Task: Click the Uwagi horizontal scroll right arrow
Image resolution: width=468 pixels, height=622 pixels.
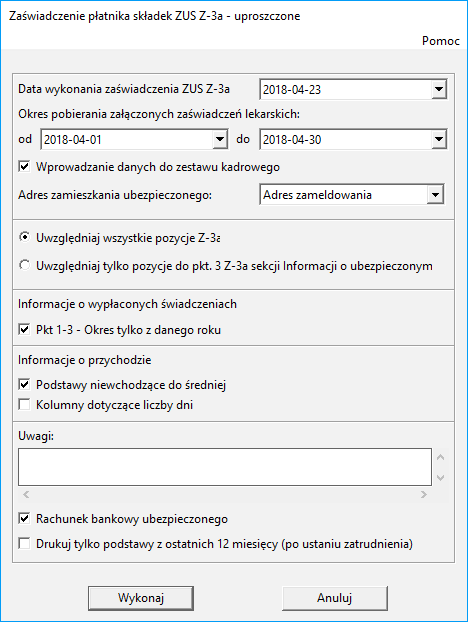Action: point(424,494)
